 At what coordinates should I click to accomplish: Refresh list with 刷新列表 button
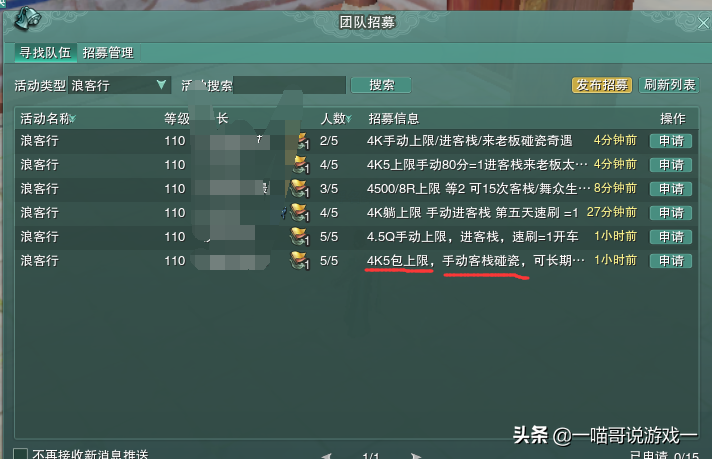[669, 85]
